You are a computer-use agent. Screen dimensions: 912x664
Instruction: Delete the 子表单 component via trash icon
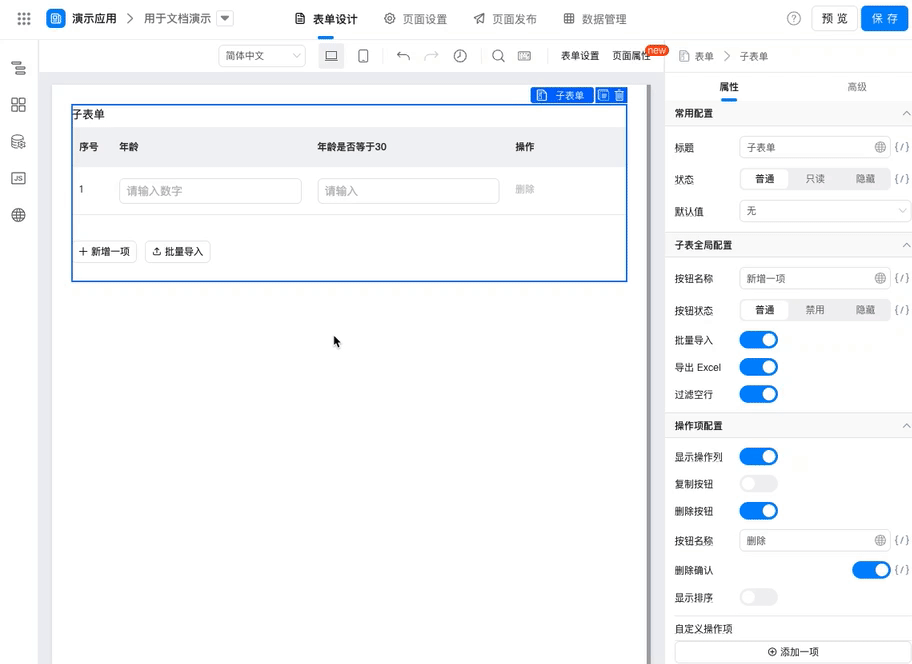tap(619, 95)
